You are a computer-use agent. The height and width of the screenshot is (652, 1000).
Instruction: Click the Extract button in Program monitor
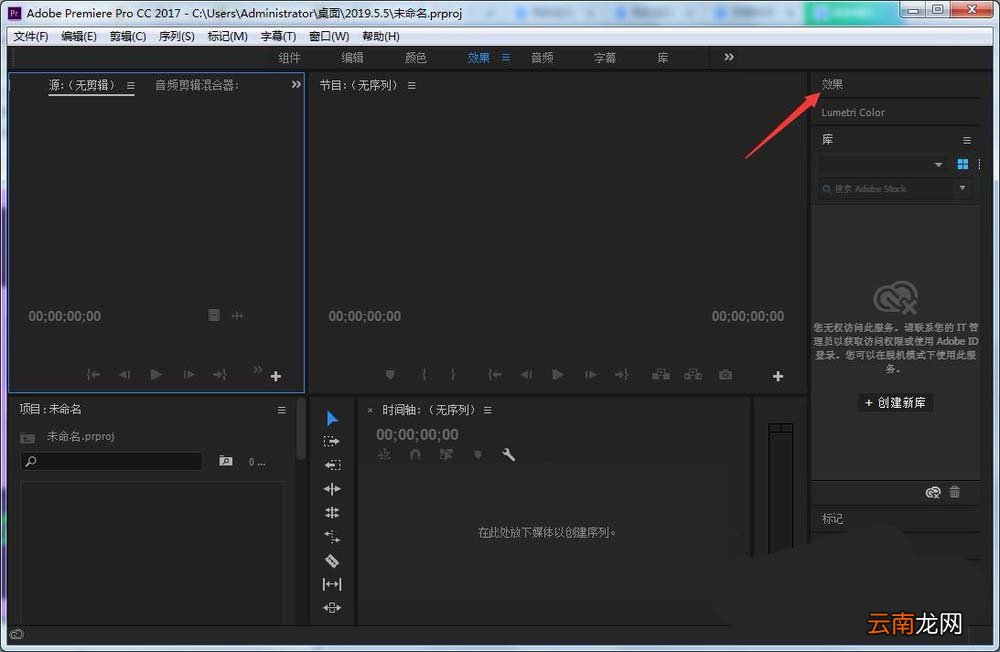693,374
